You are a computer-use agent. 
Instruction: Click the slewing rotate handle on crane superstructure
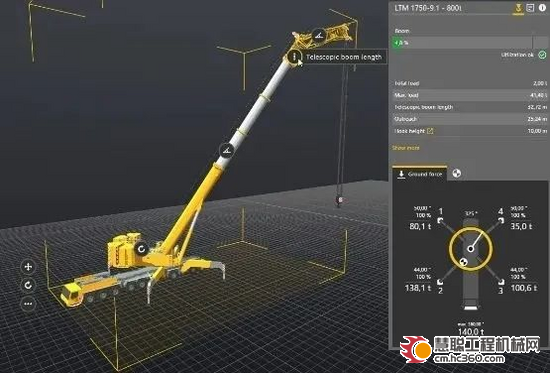tap(141, 249)
